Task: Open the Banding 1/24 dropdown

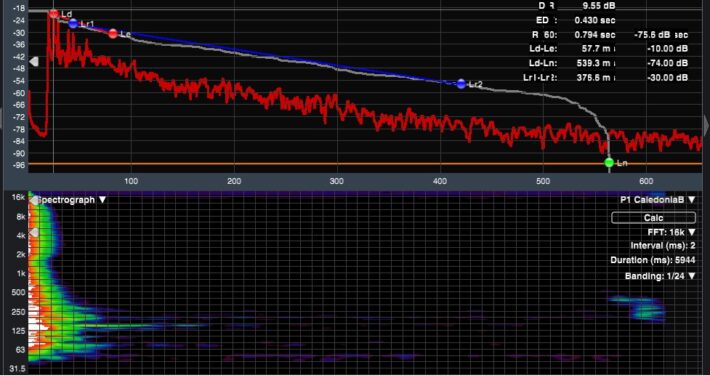Action: click(x=660, y=276)
